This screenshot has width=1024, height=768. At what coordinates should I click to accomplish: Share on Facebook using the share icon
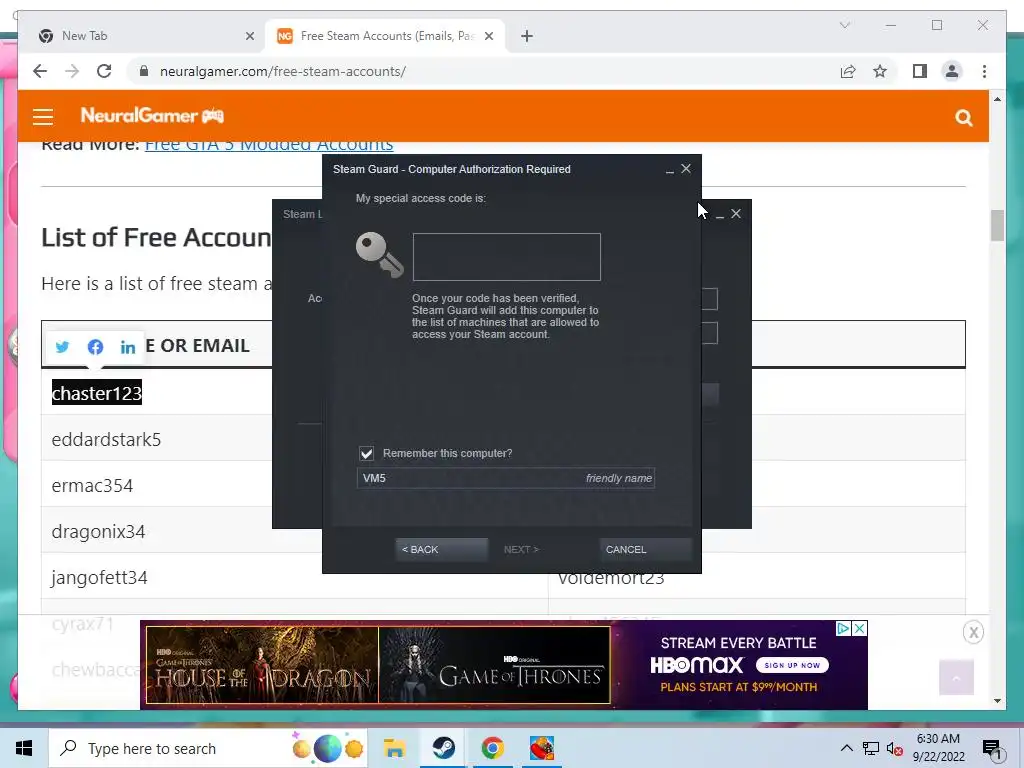coord(95,347)
